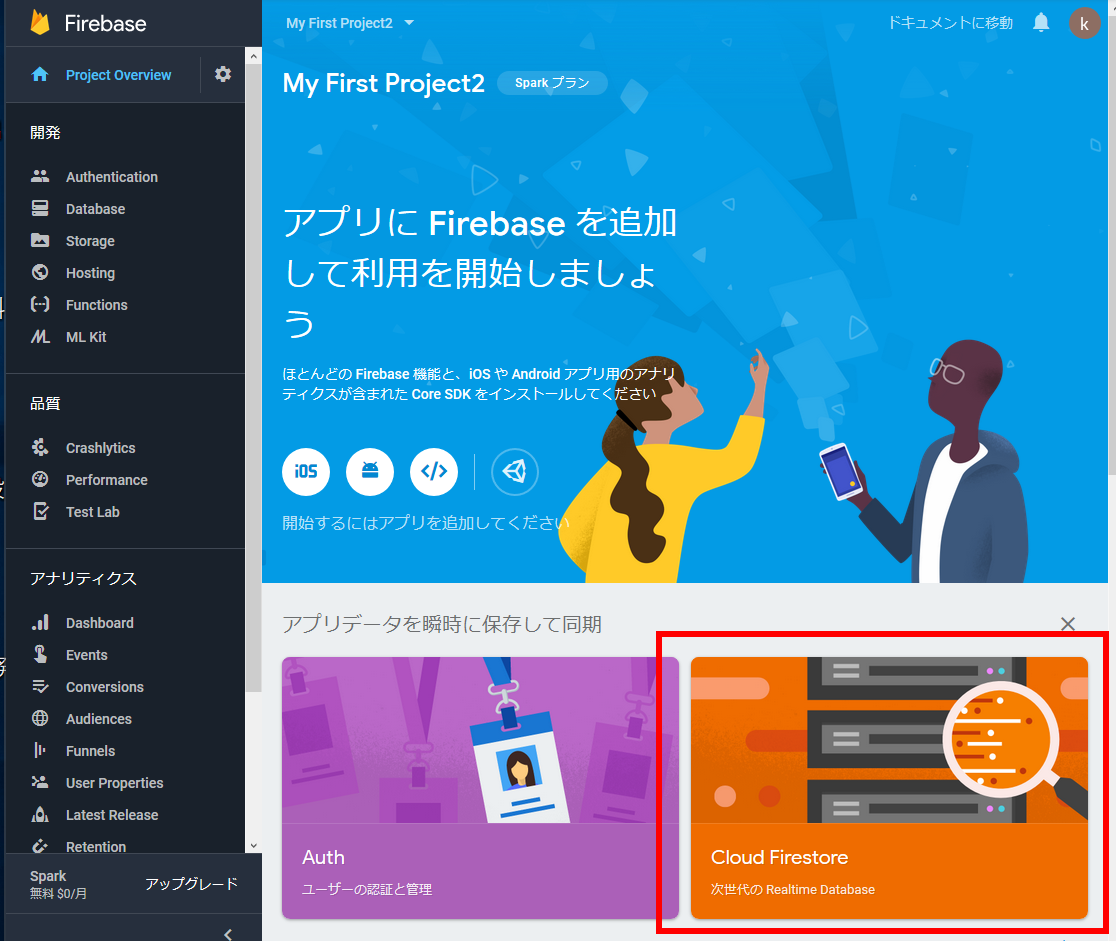
Task: Add an iOS app
Action: [x=306, y=471]
